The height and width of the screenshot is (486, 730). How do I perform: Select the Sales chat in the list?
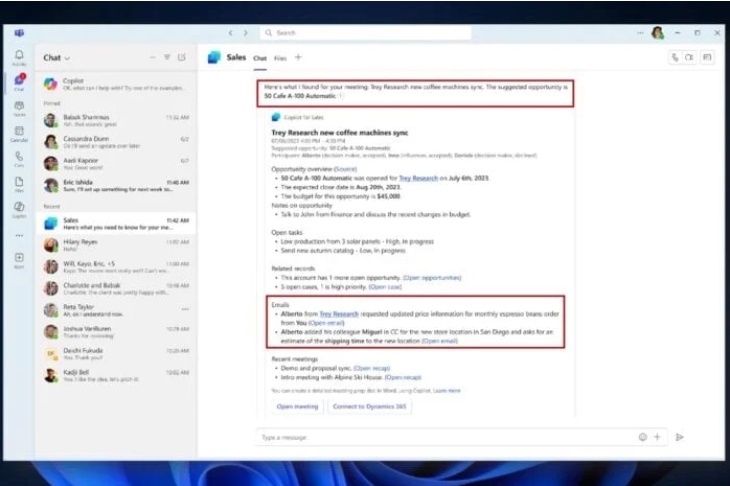tap(116, 223)
